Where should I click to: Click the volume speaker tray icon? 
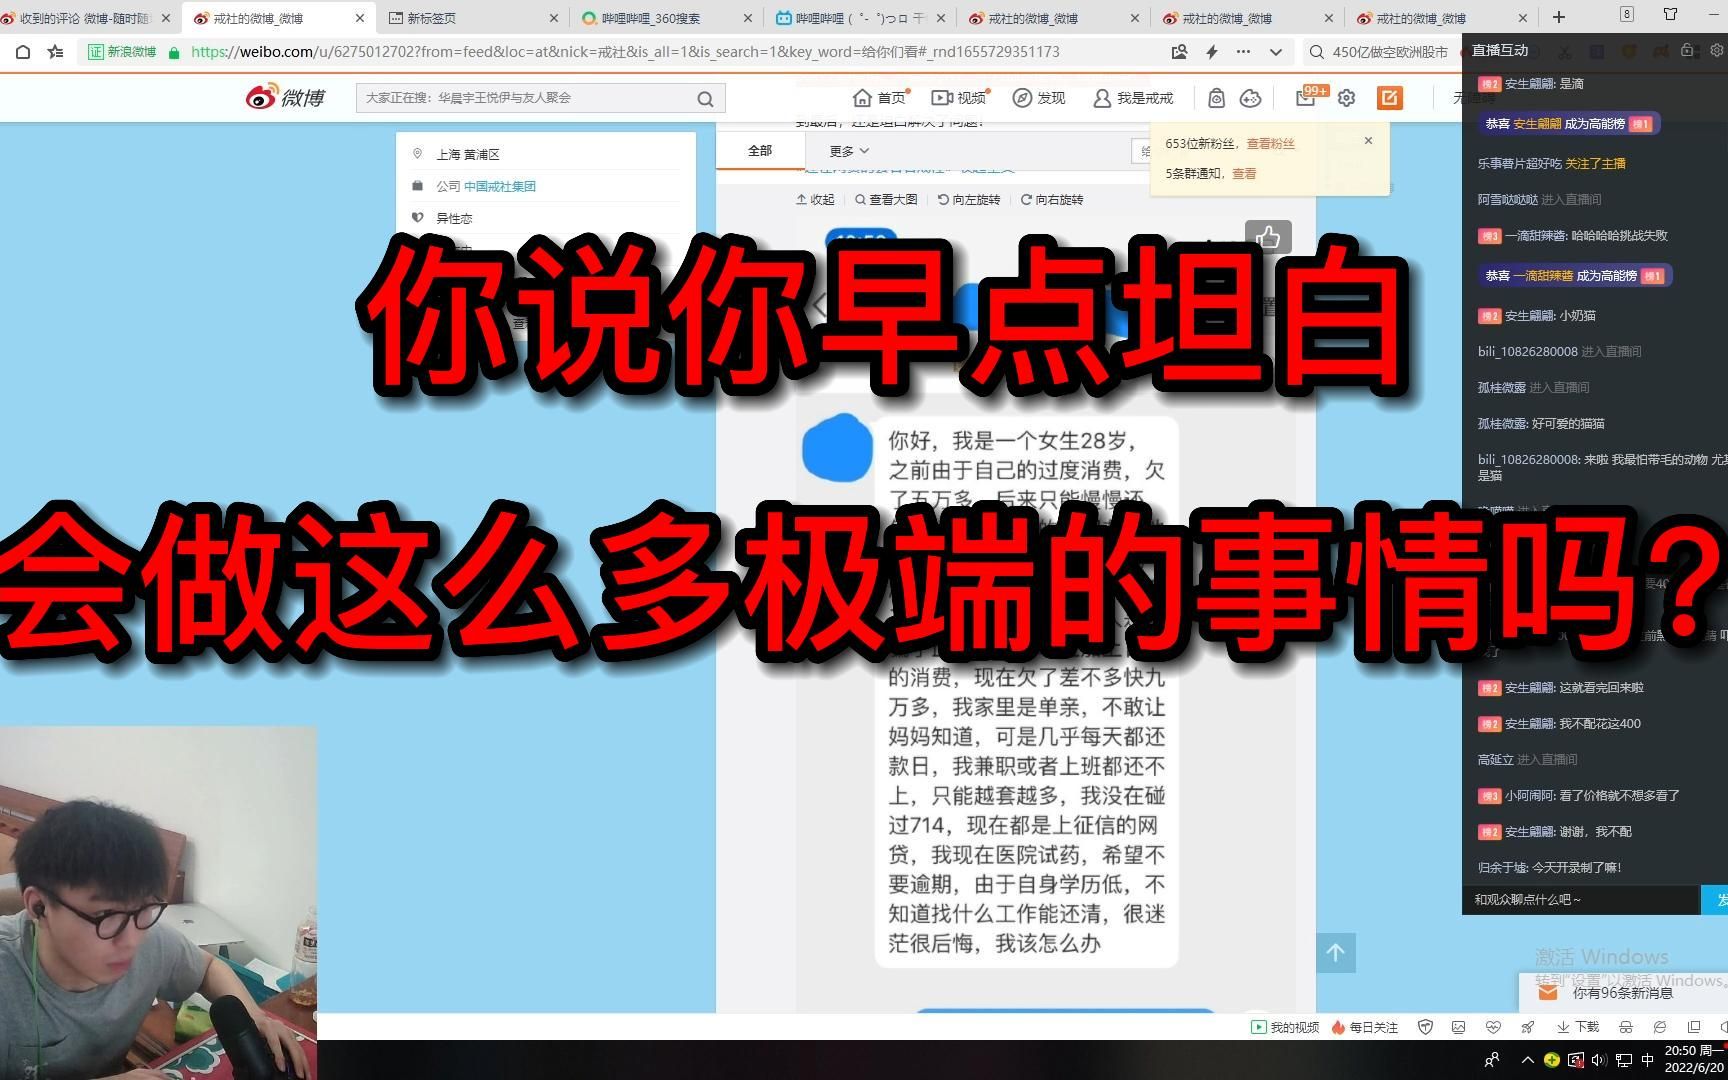tap(1599, 1060)
